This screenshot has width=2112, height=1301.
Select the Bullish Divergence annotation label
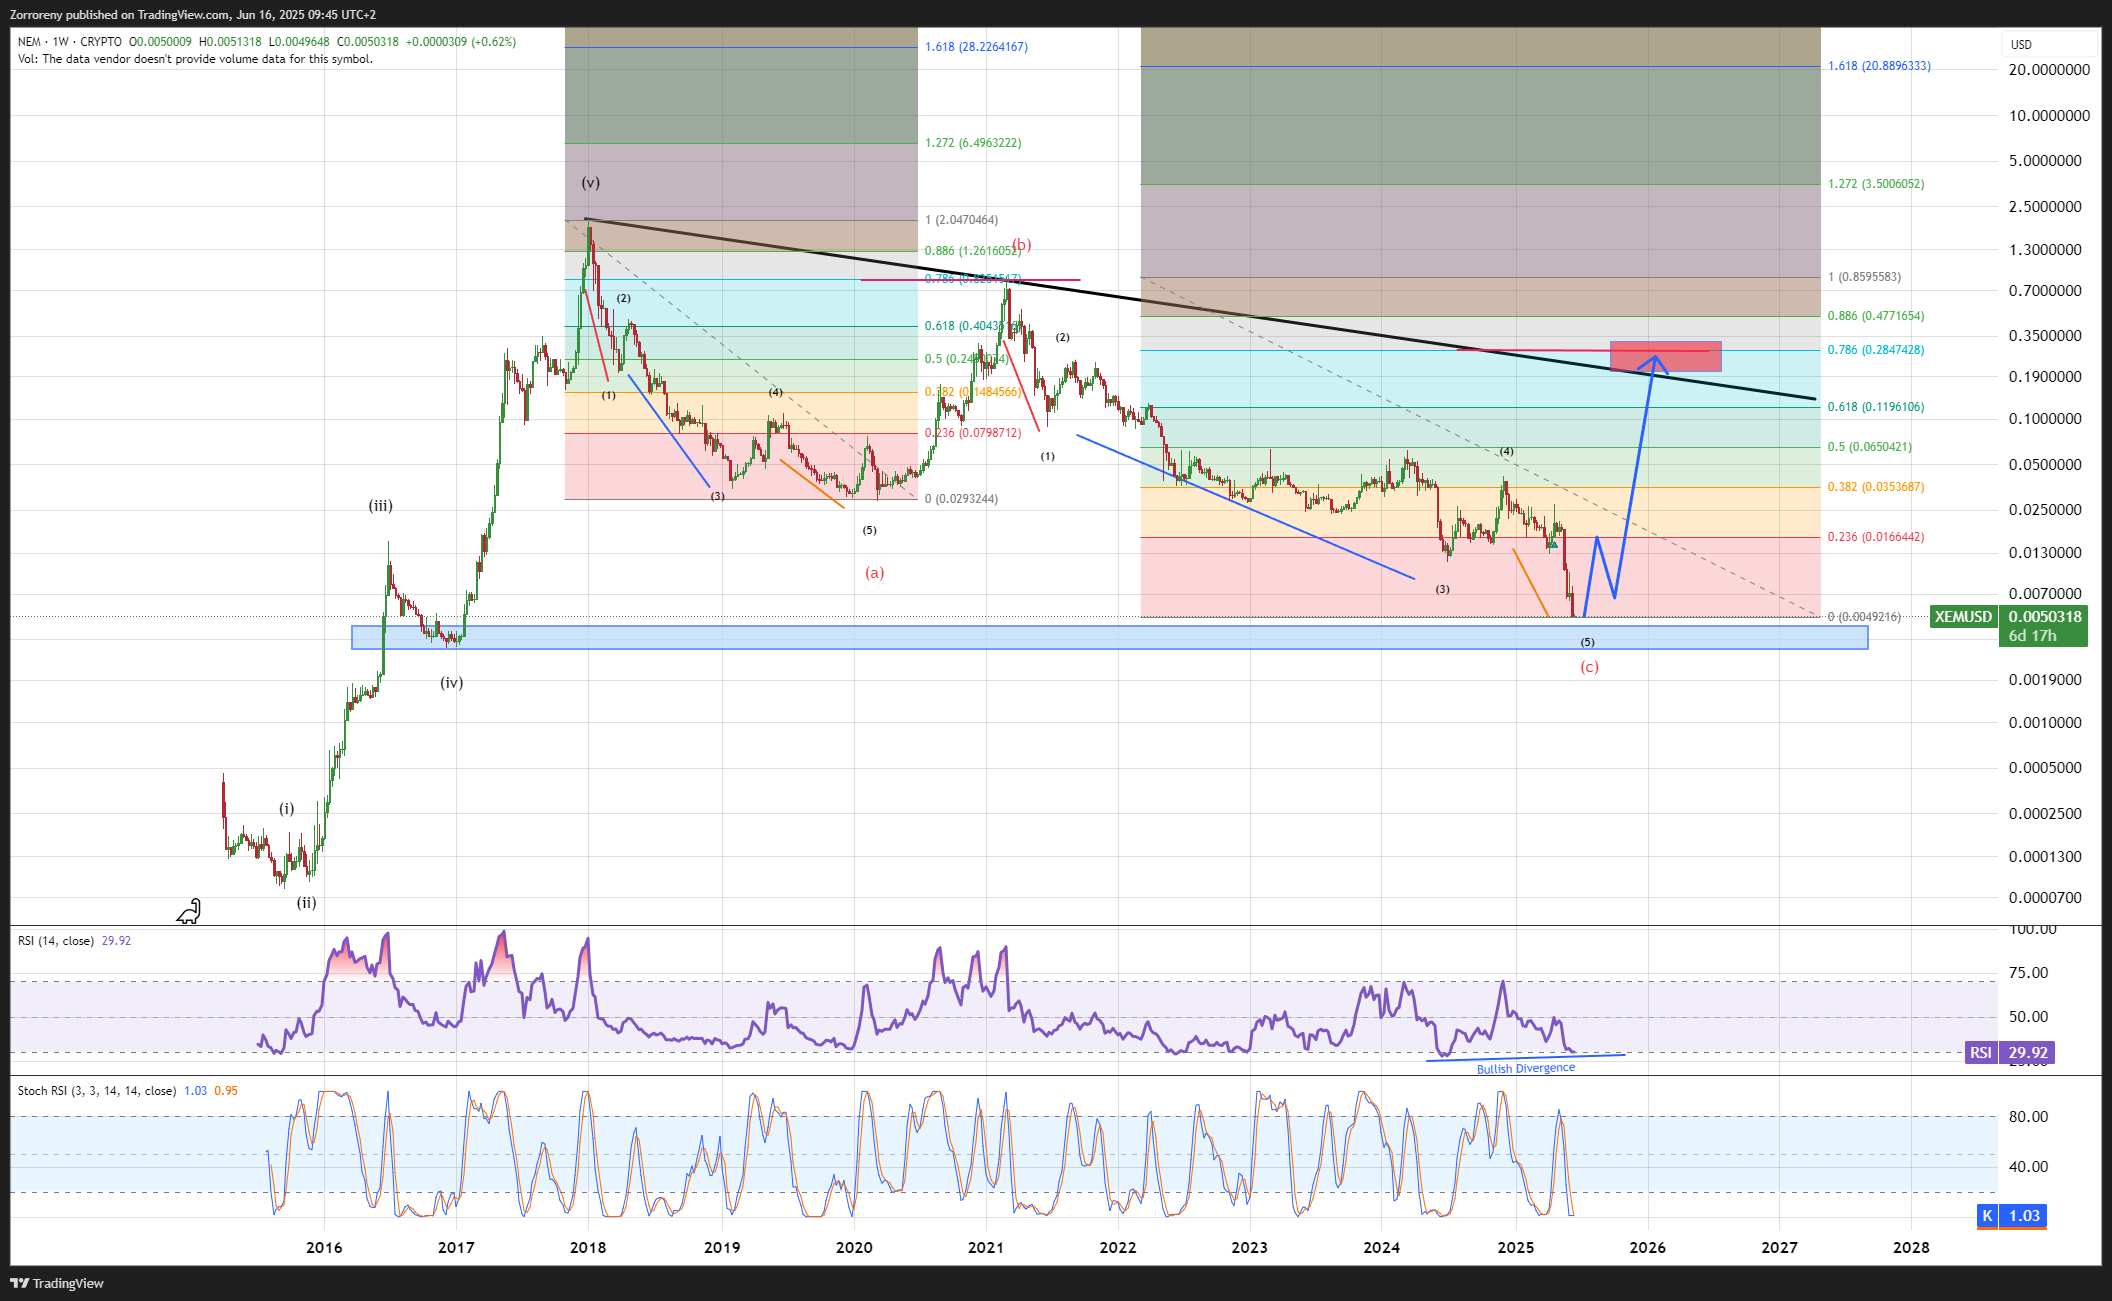(1526, 1068)
